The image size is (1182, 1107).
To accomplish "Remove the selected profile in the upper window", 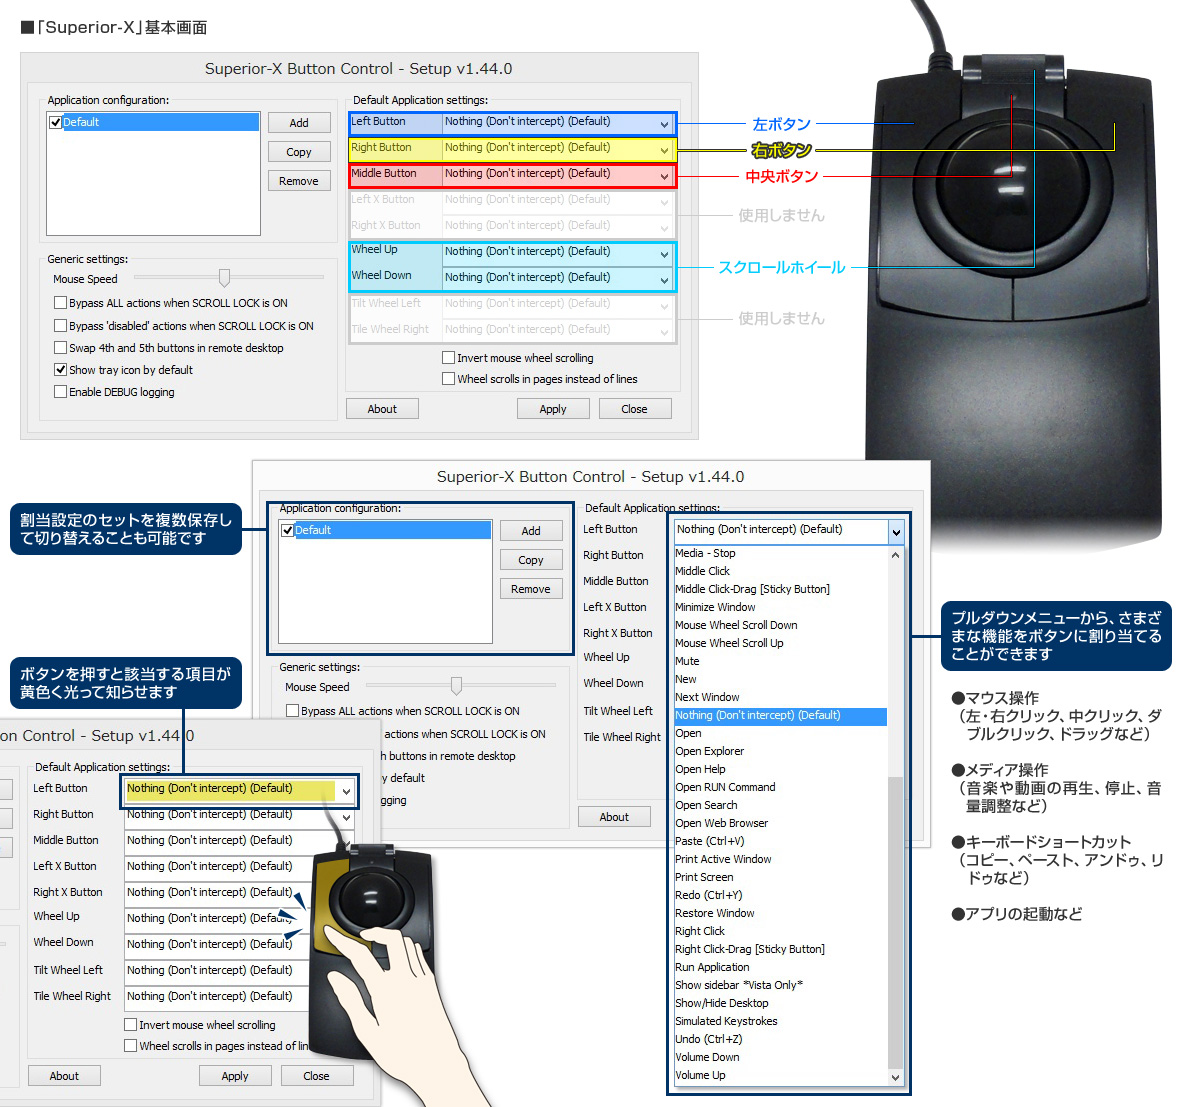I will point(299,182).
